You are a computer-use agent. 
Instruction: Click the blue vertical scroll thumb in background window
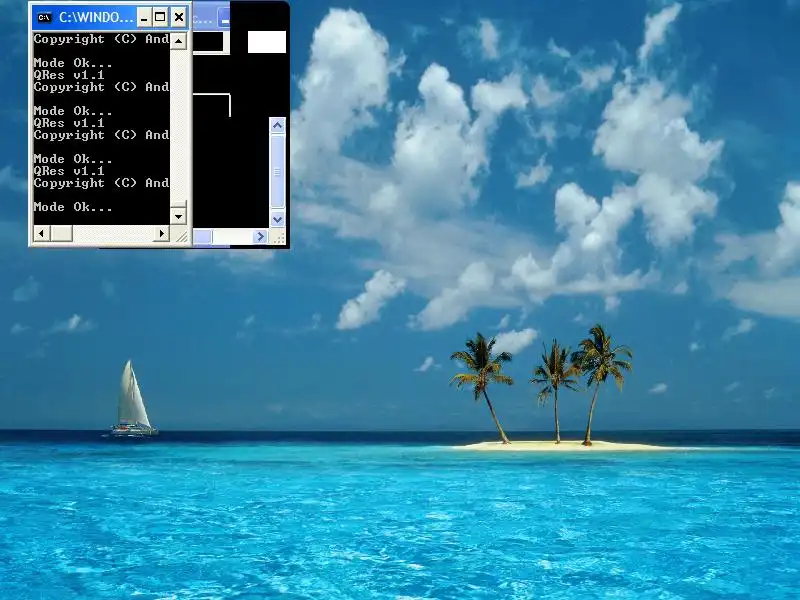pos(278,172)
